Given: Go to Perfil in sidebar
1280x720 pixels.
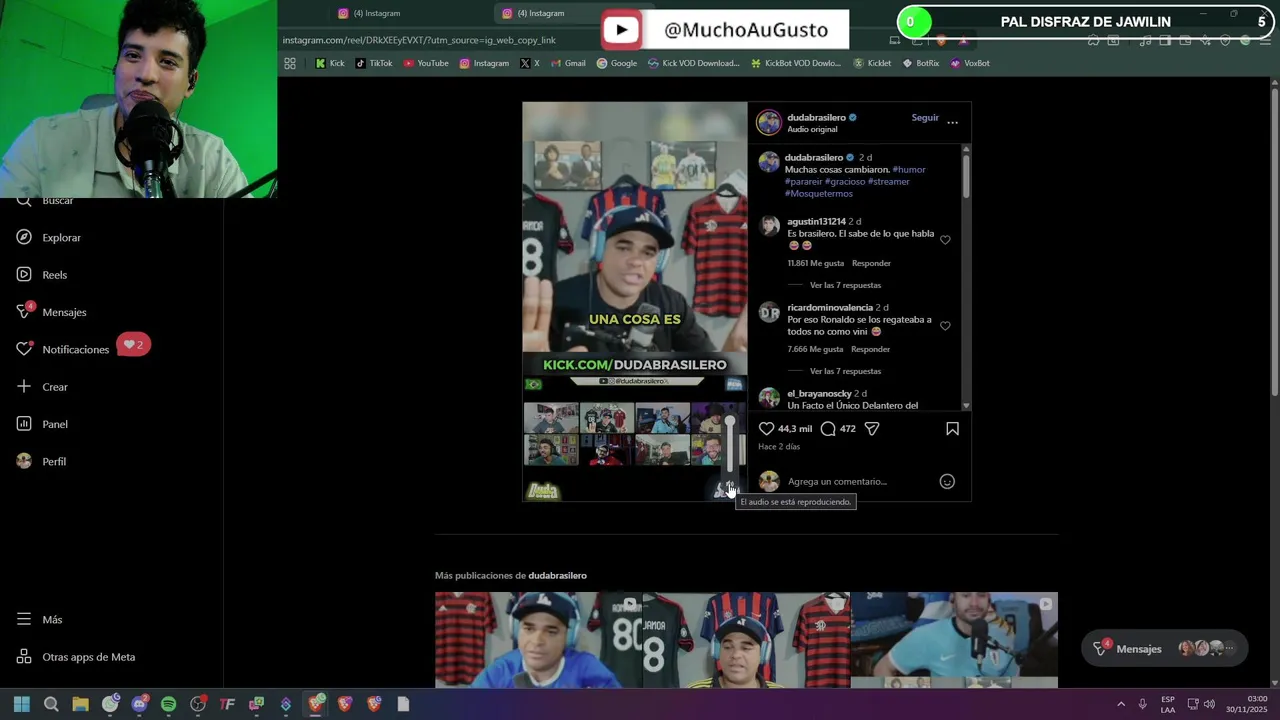Looking at the screenshot, I should (x=41, y=462).
